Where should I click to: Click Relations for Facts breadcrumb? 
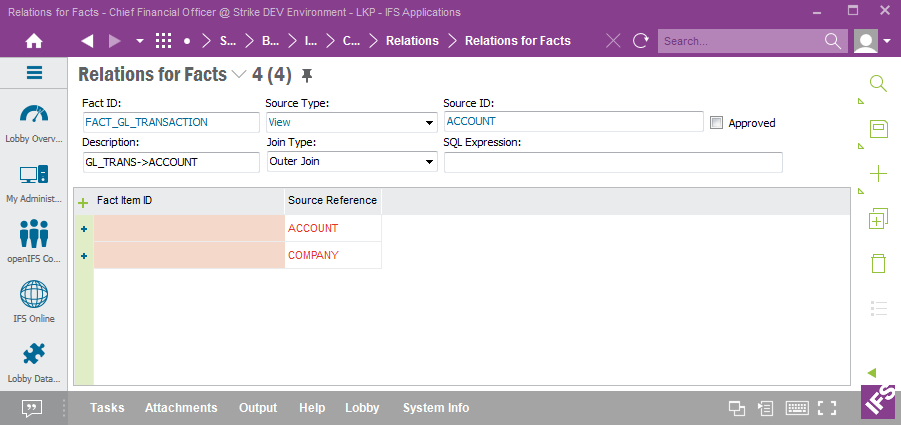(x=518, y=41)
